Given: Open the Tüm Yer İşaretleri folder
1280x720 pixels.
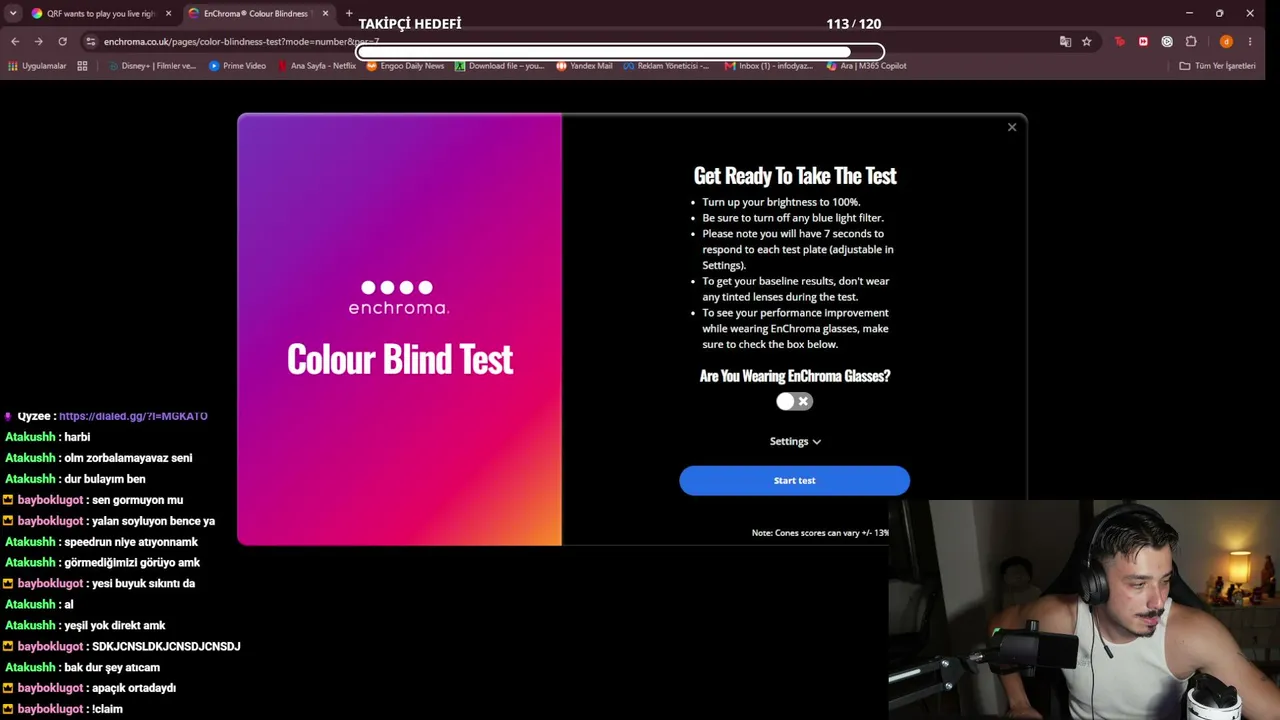Looking at the screenshot, I should click(1217, 66).
